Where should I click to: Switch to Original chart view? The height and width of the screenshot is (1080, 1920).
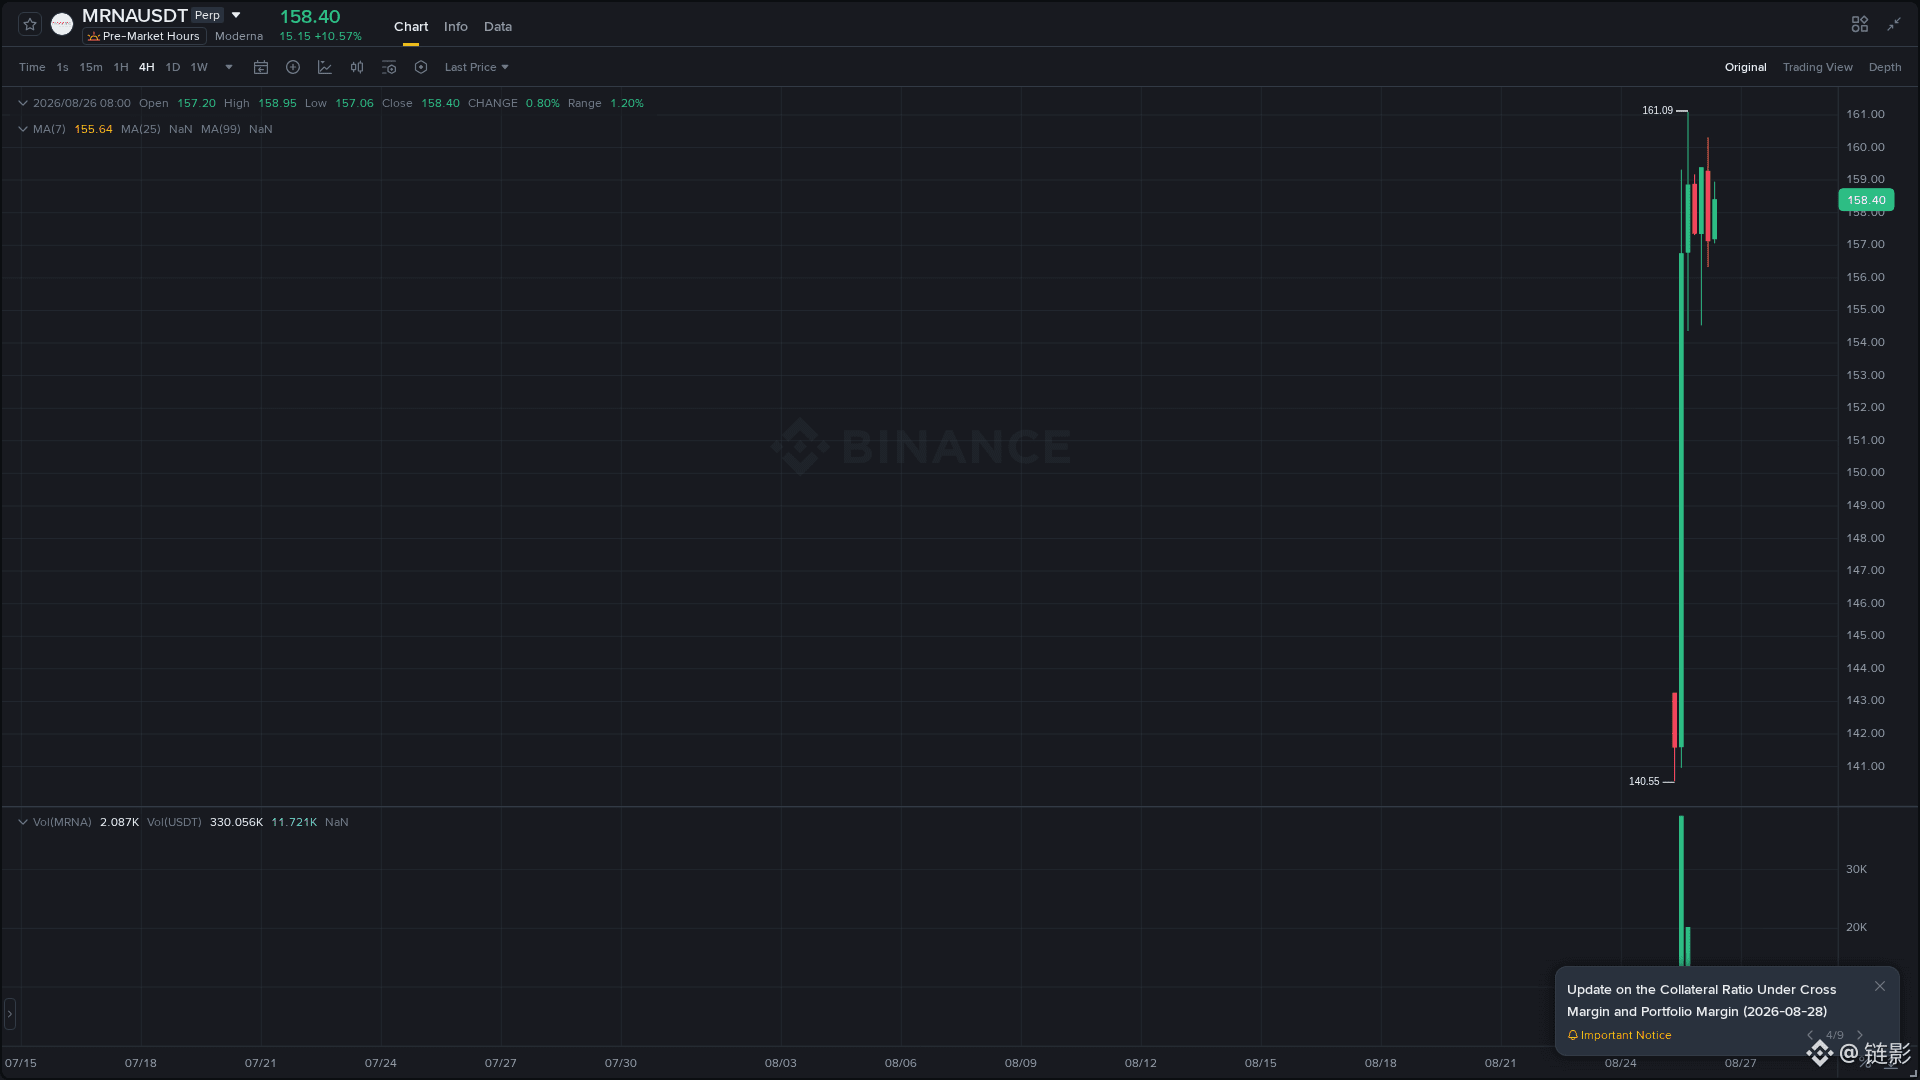pyautogui.click(x=1745, y=67)
